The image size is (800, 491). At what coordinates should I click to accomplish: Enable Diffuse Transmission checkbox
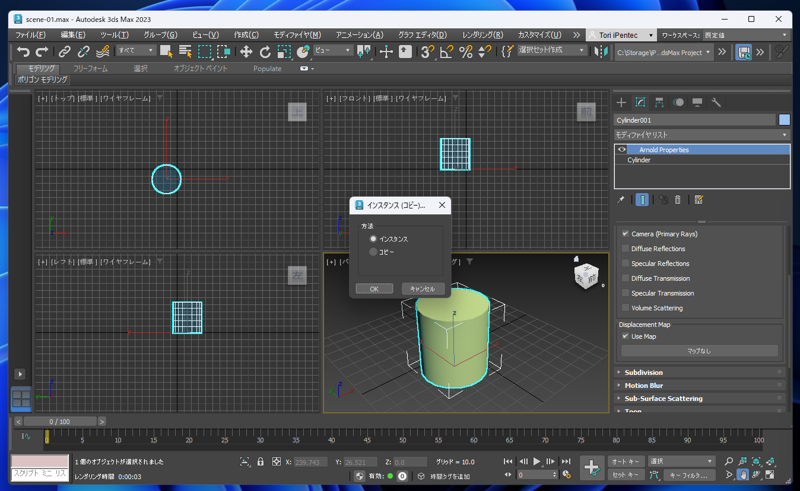(x=626, y=278)
